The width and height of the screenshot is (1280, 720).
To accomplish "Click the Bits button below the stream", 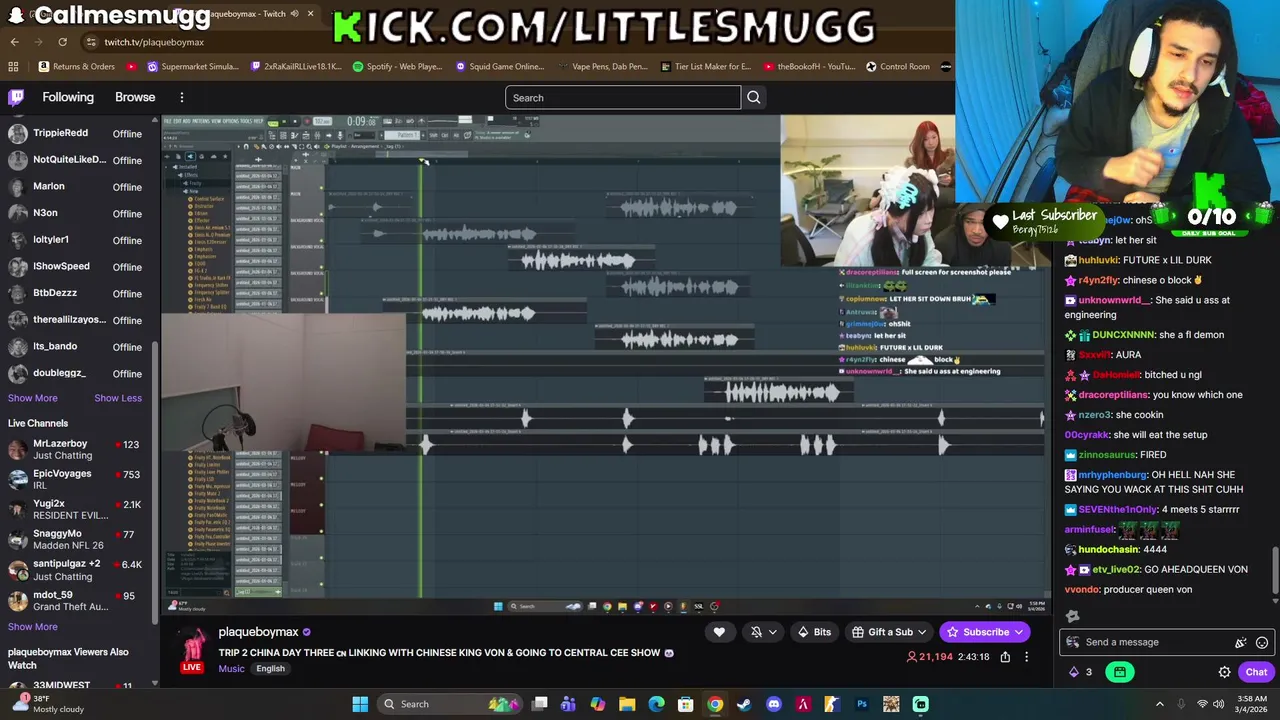I will pyautogui.click(x=813, y=632).
